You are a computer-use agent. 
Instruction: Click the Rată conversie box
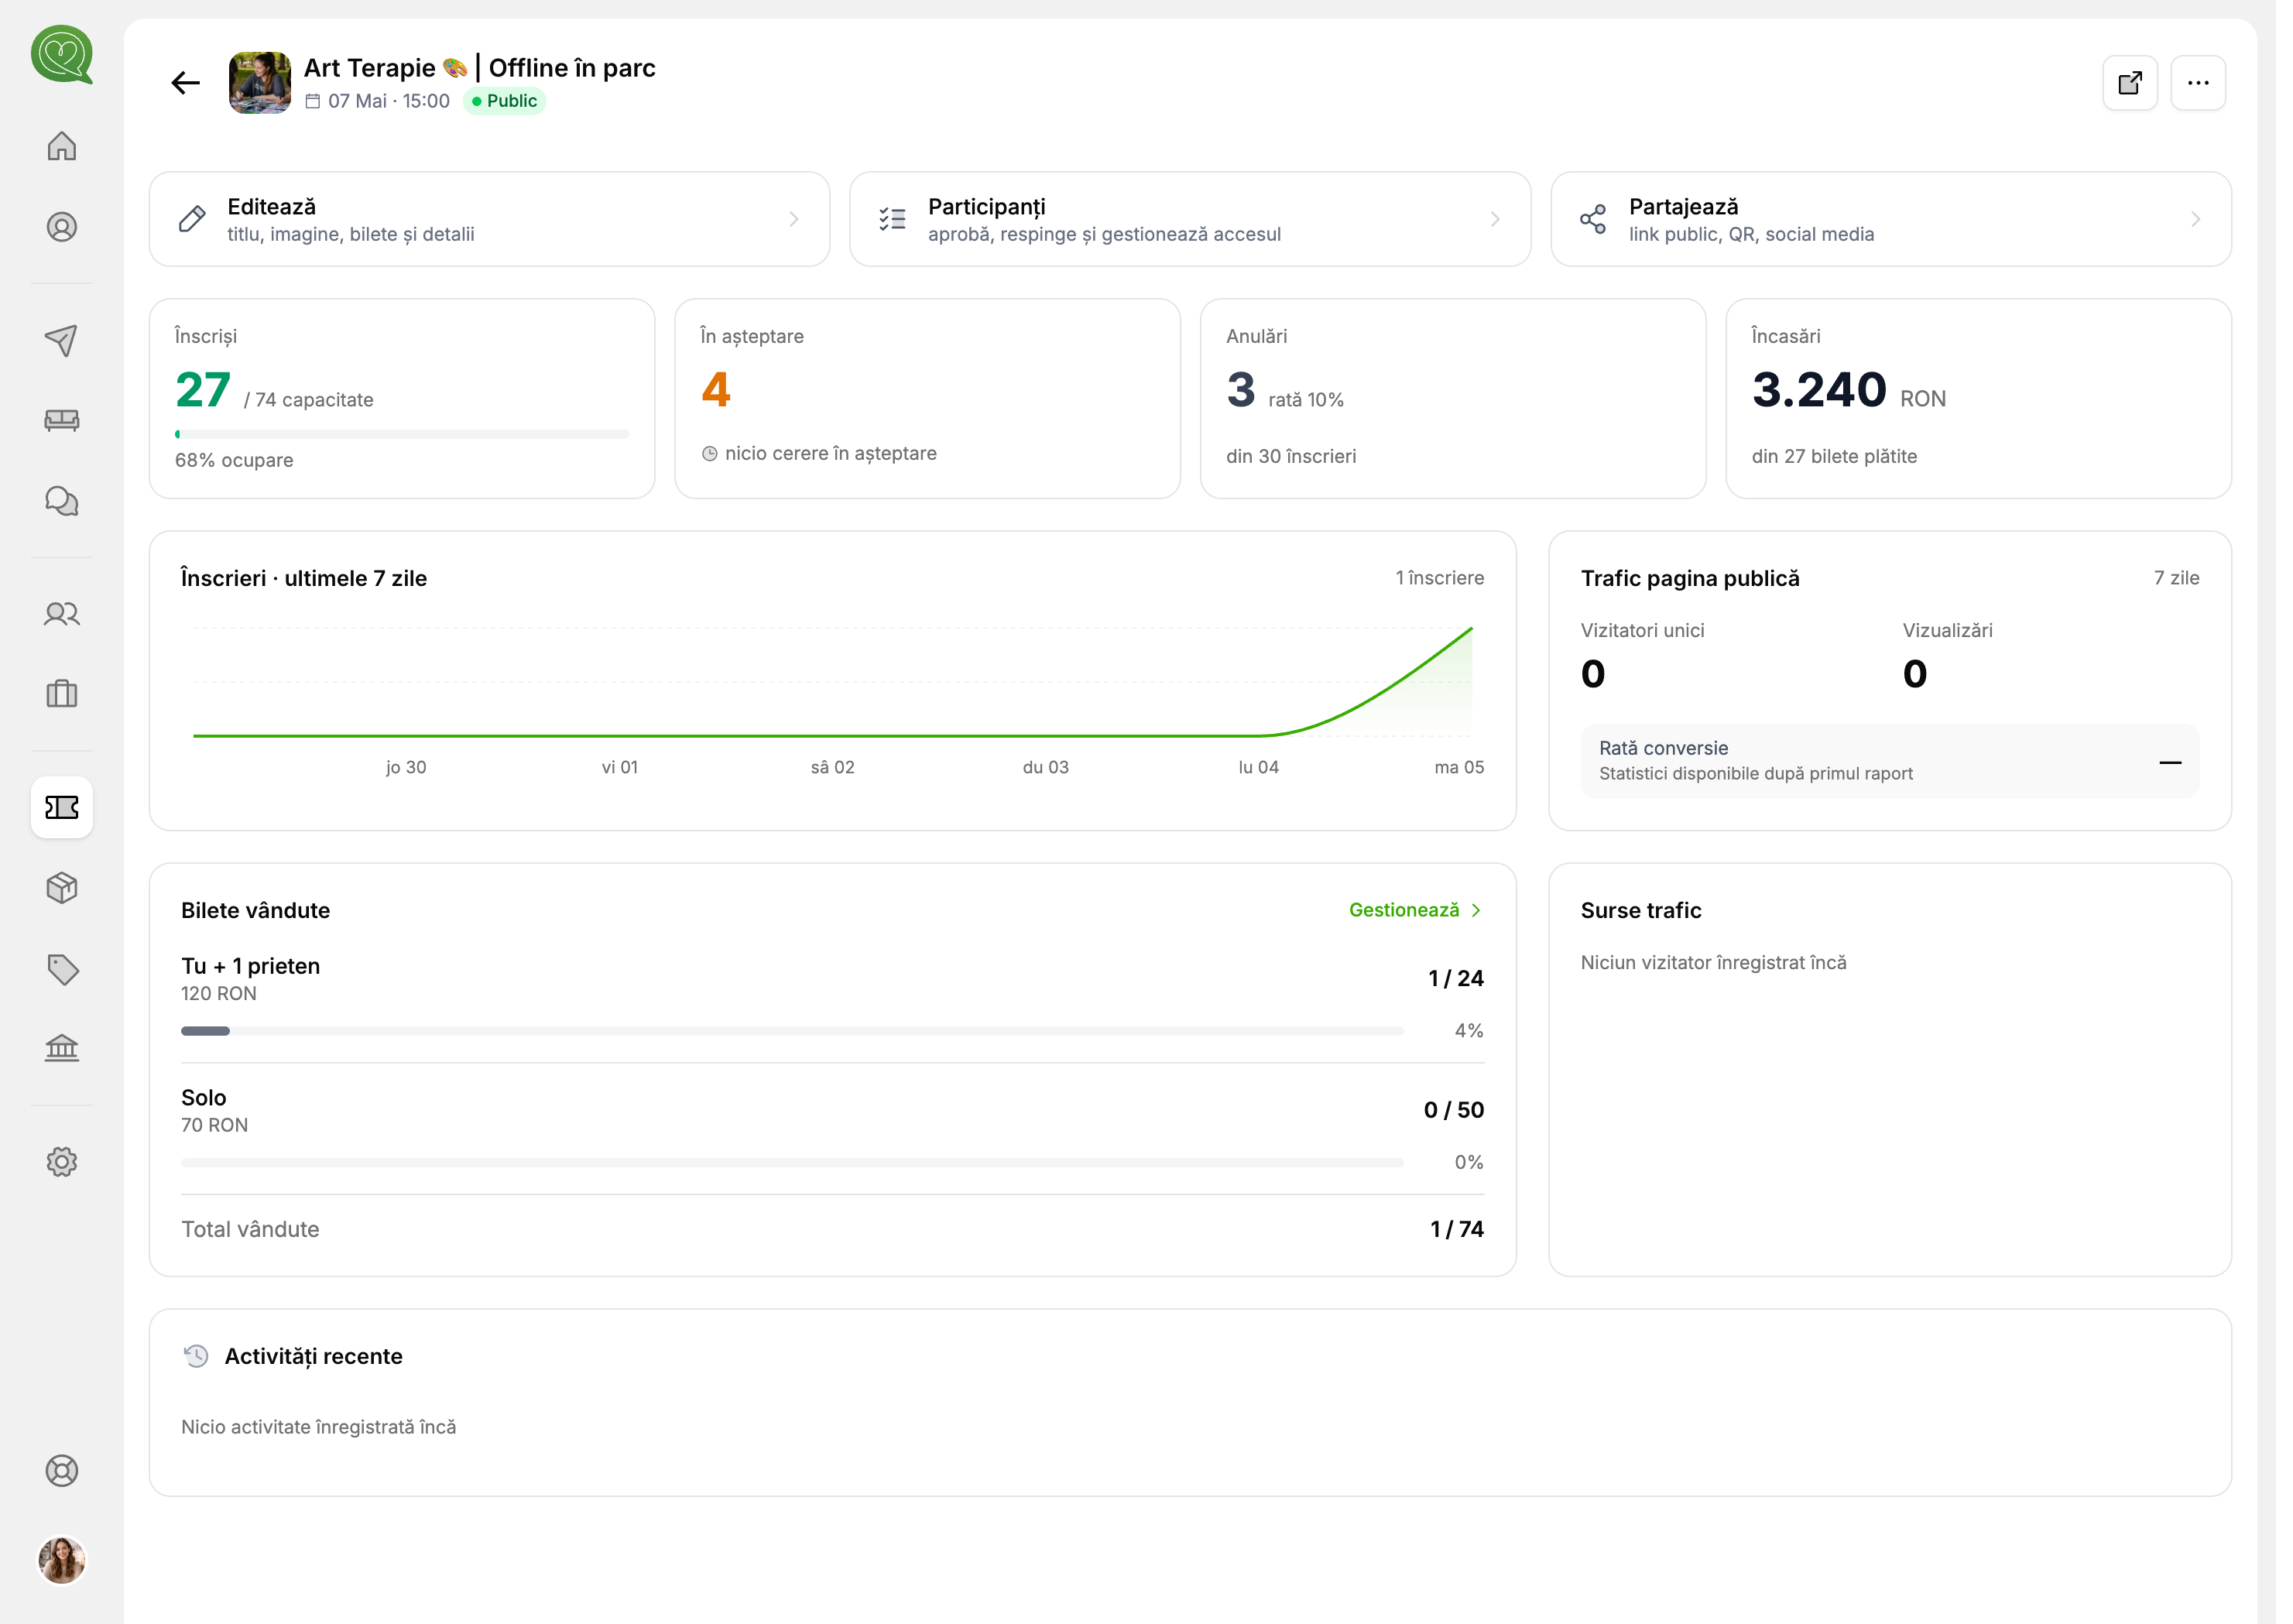tap(1890, 761)
